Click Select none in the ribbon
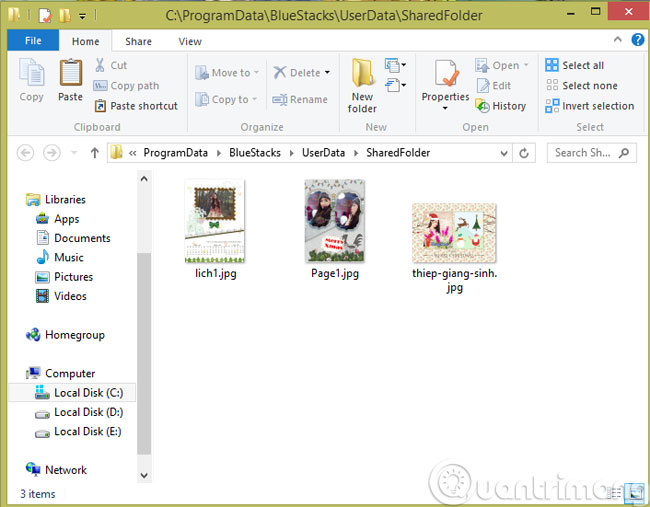This screenshot has width=650, height=507. click(582, 85)
